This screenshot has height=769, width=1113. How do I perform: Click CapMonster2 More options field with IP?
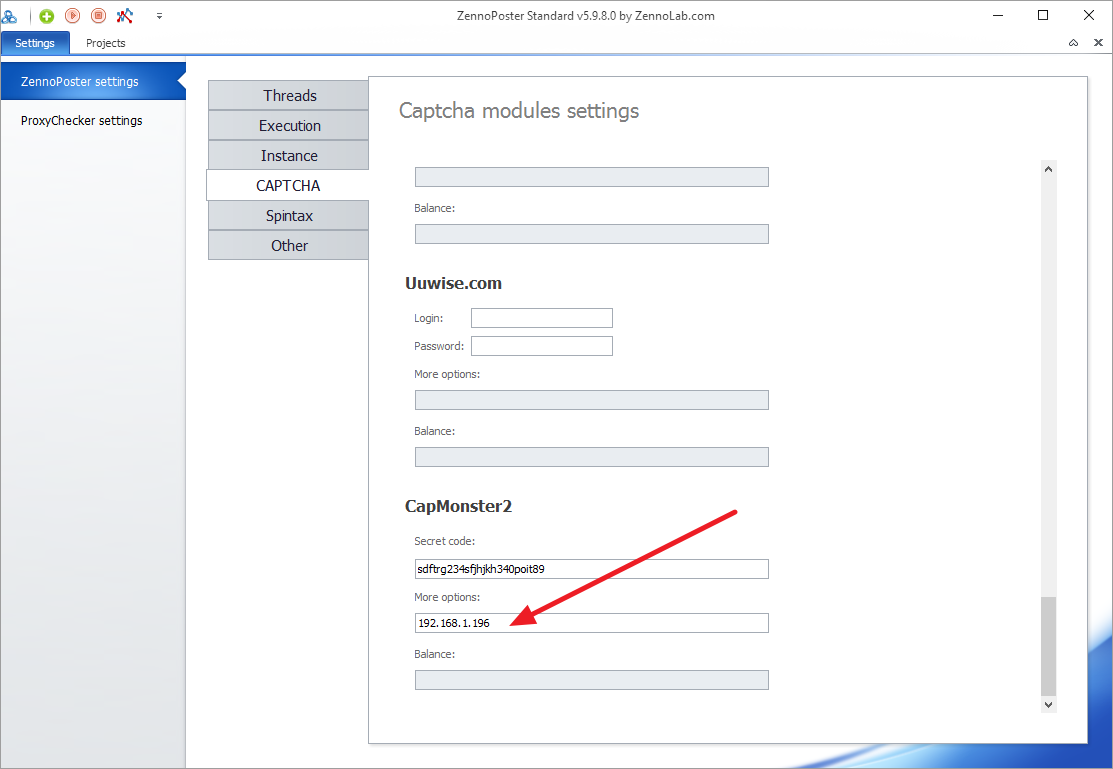(x=591, y=623)
